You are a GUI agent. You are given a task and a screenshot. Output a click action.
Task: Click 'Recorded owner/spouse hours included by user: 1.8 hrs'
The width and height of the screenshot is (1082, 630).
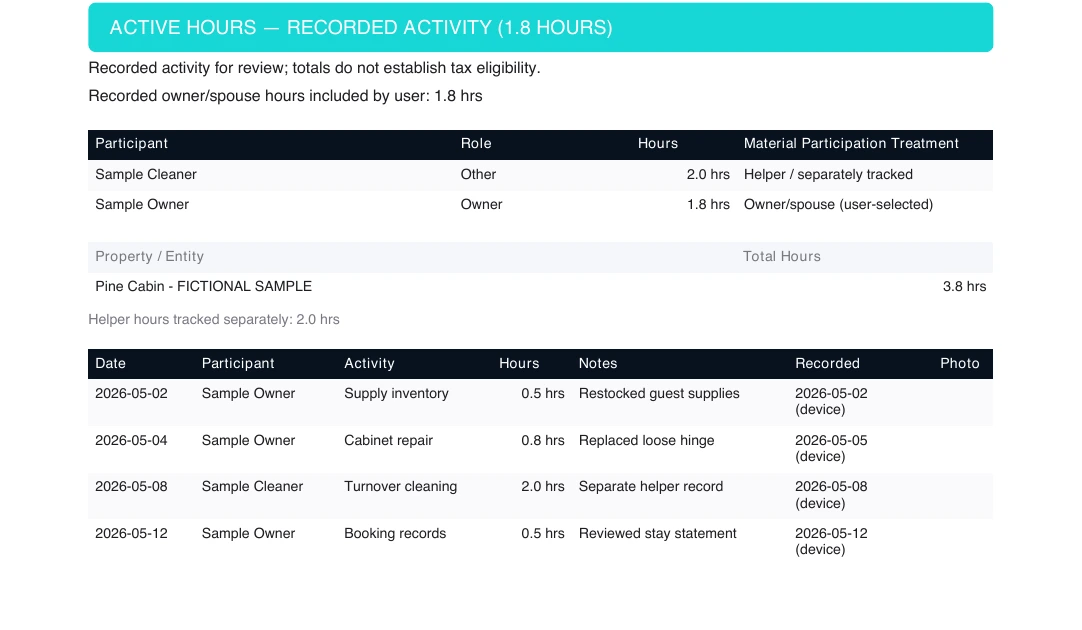pos(285,96)
